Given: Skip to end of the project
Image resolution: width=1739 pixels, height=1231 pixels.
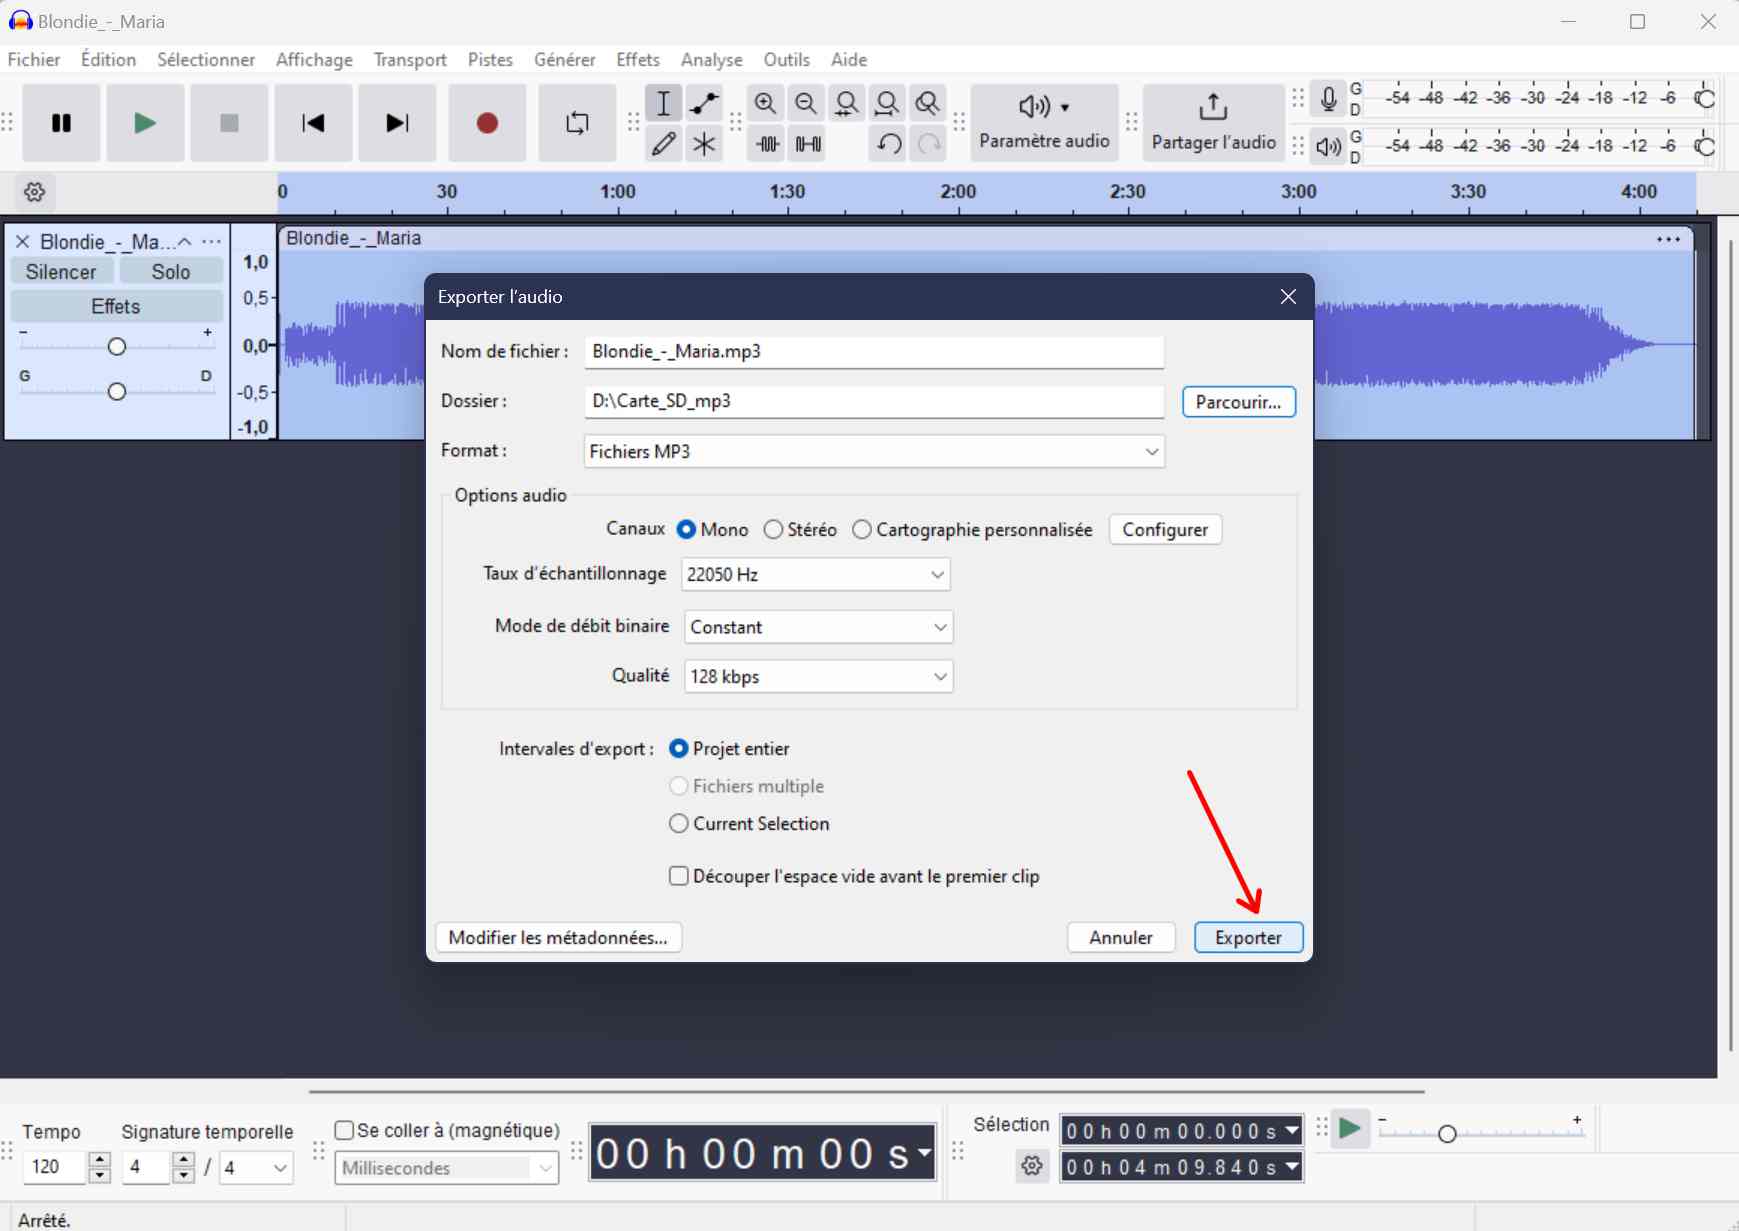Looking at the screenshot, I should pyautogui.click(x=397, y=123).
